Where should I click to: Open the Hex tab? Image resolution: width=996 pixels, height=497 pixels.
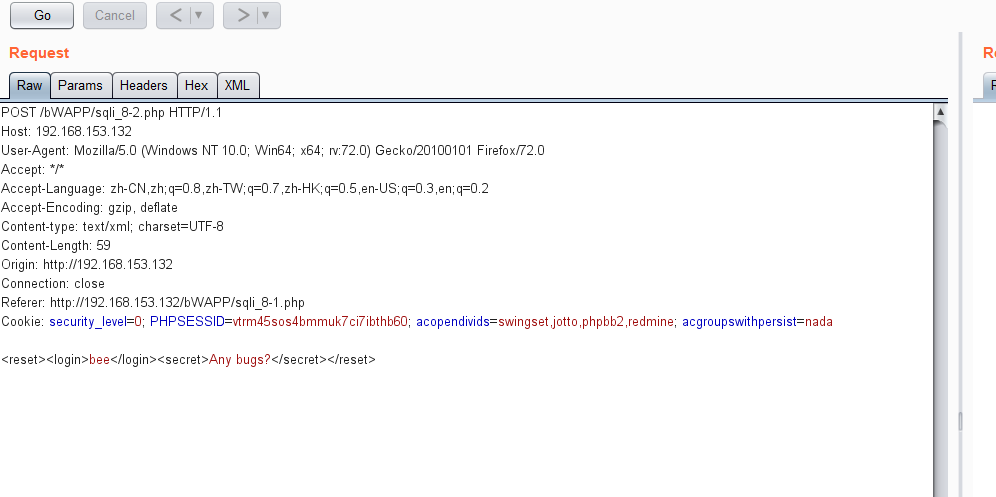tap(197, 85)
